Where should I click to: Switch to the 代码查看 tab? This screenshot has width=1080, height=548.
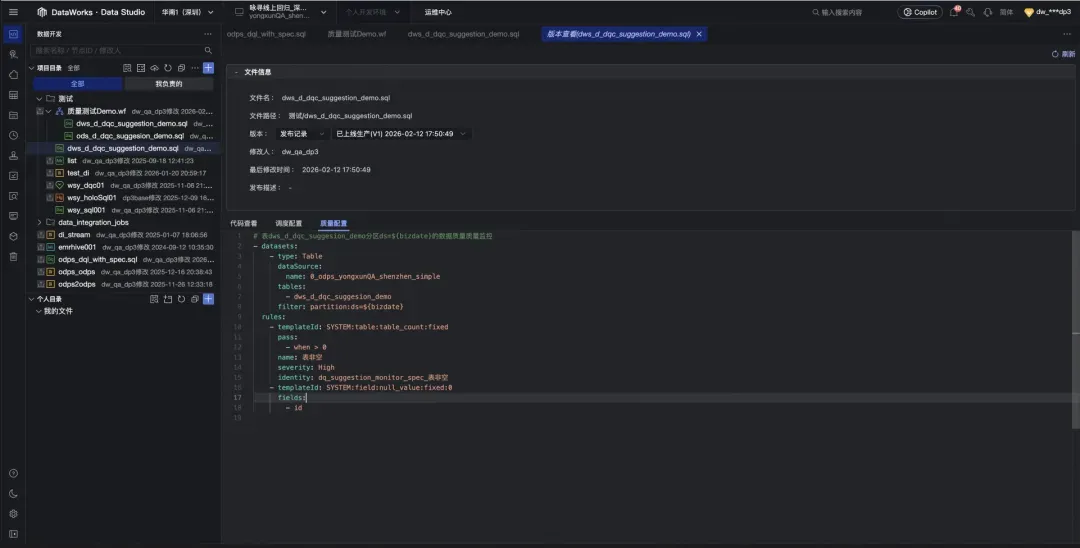pyautogui.click(x=243, y=223)
